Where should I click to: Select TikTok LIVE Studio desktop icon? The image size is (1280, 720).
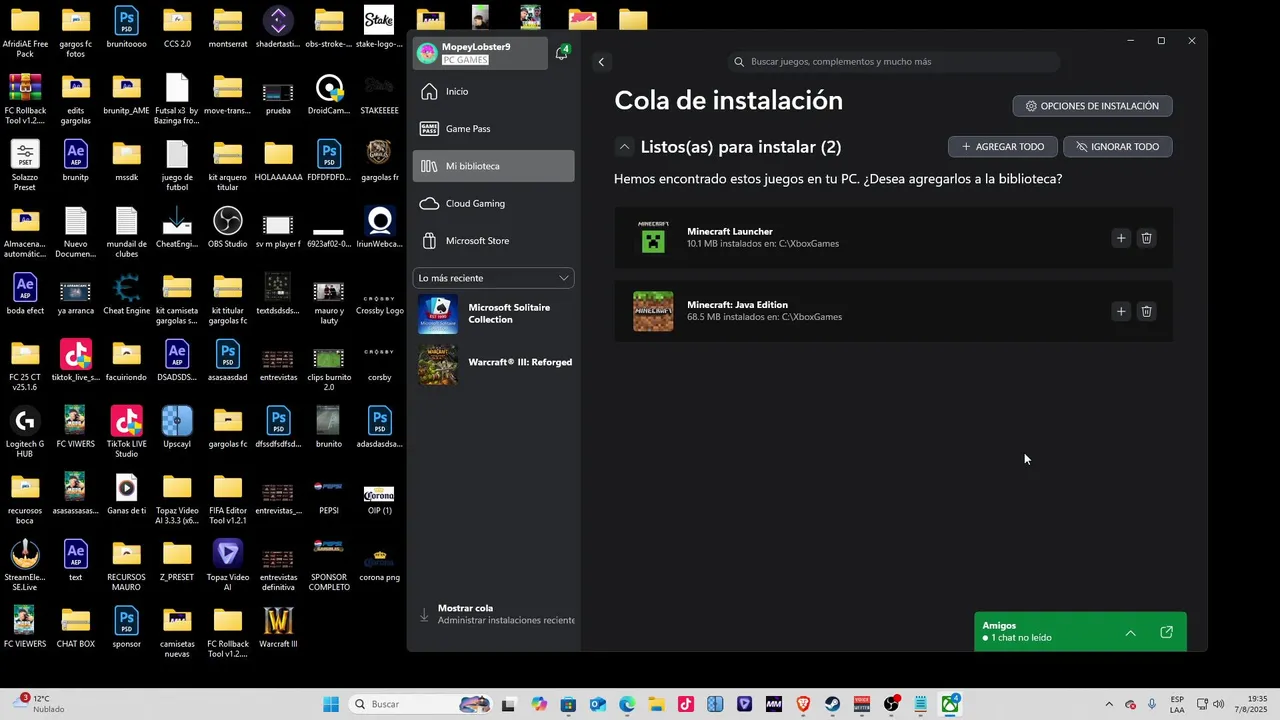[126, 433]
